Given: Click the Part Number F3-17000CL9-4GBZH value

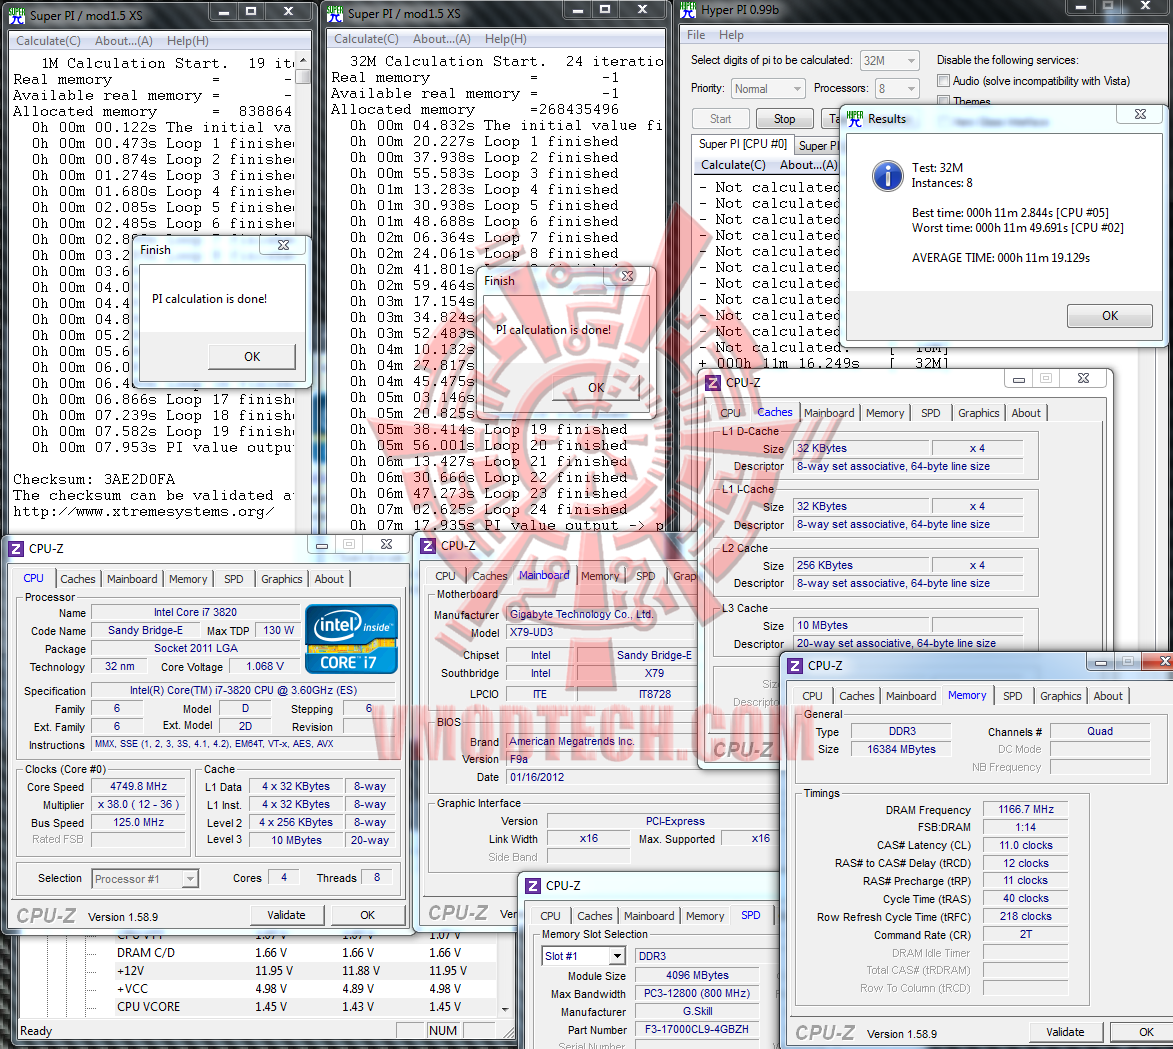Looking at the screenshot, I should (696, 1030).
